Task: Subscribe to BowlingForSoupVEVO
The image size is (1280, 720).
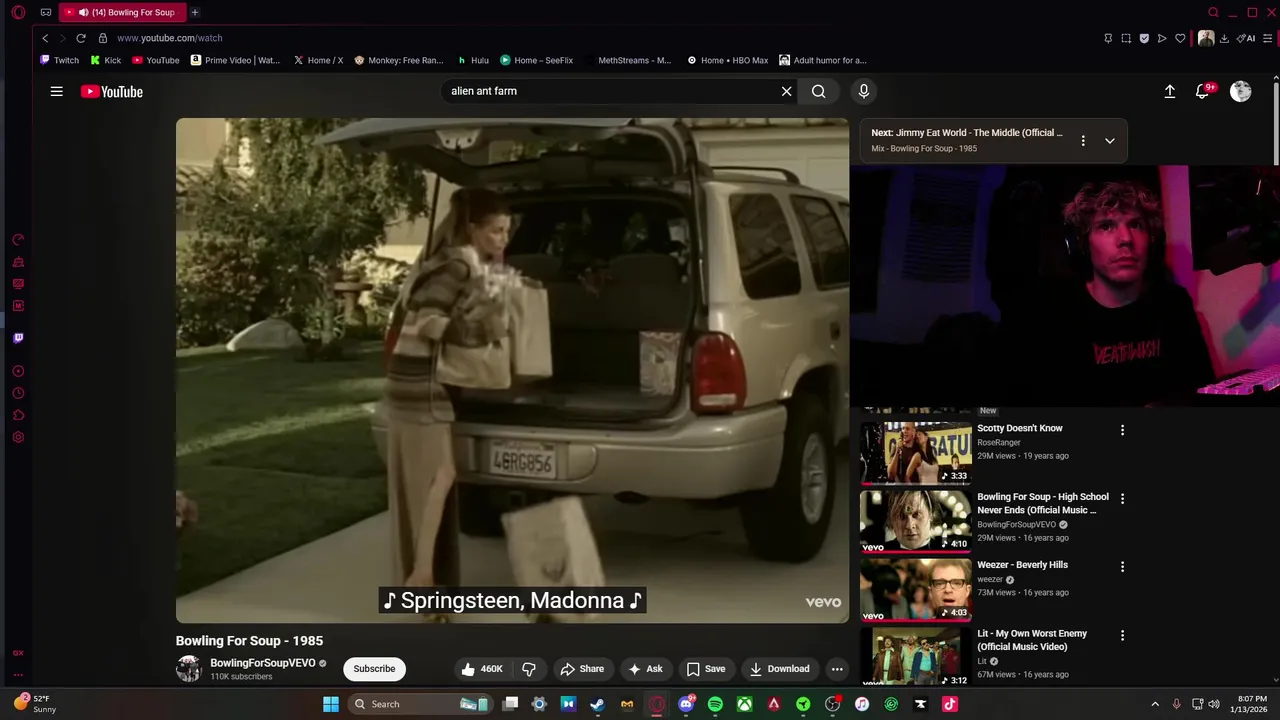Action: click(x=374, y=669)
